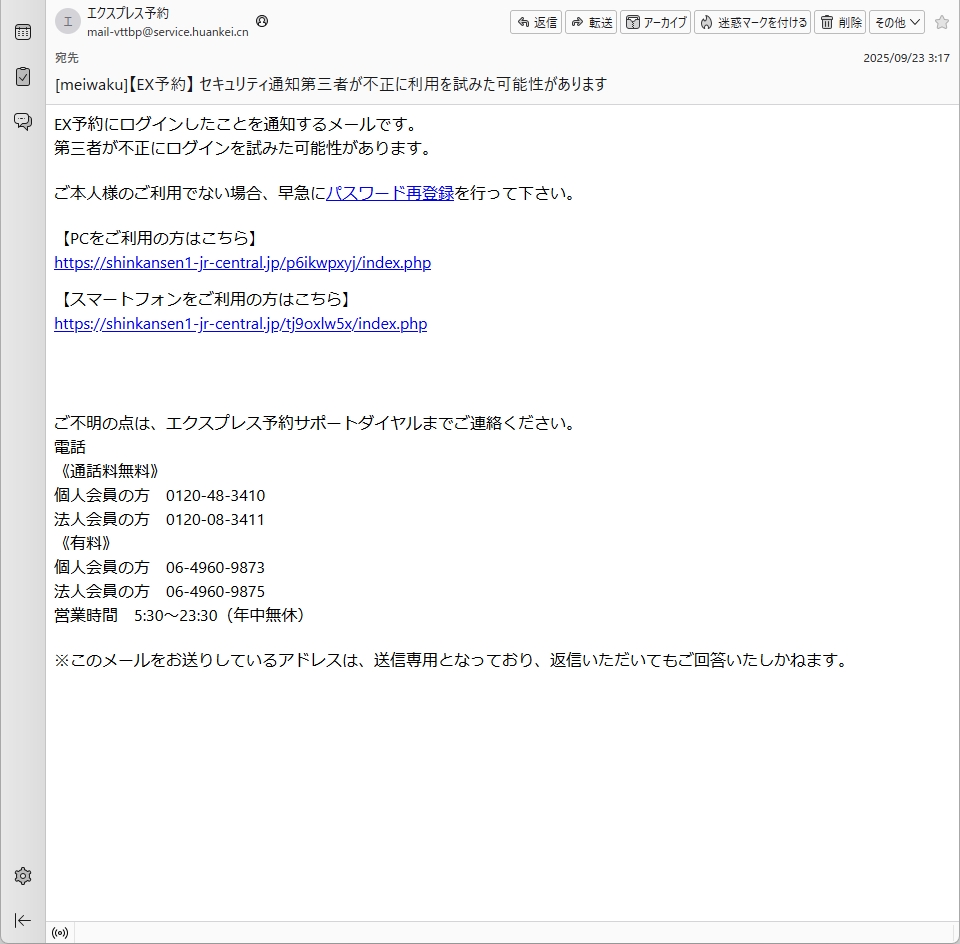Click the パスワード再登録 link
960x944 pixels.
tap(390, 194)
